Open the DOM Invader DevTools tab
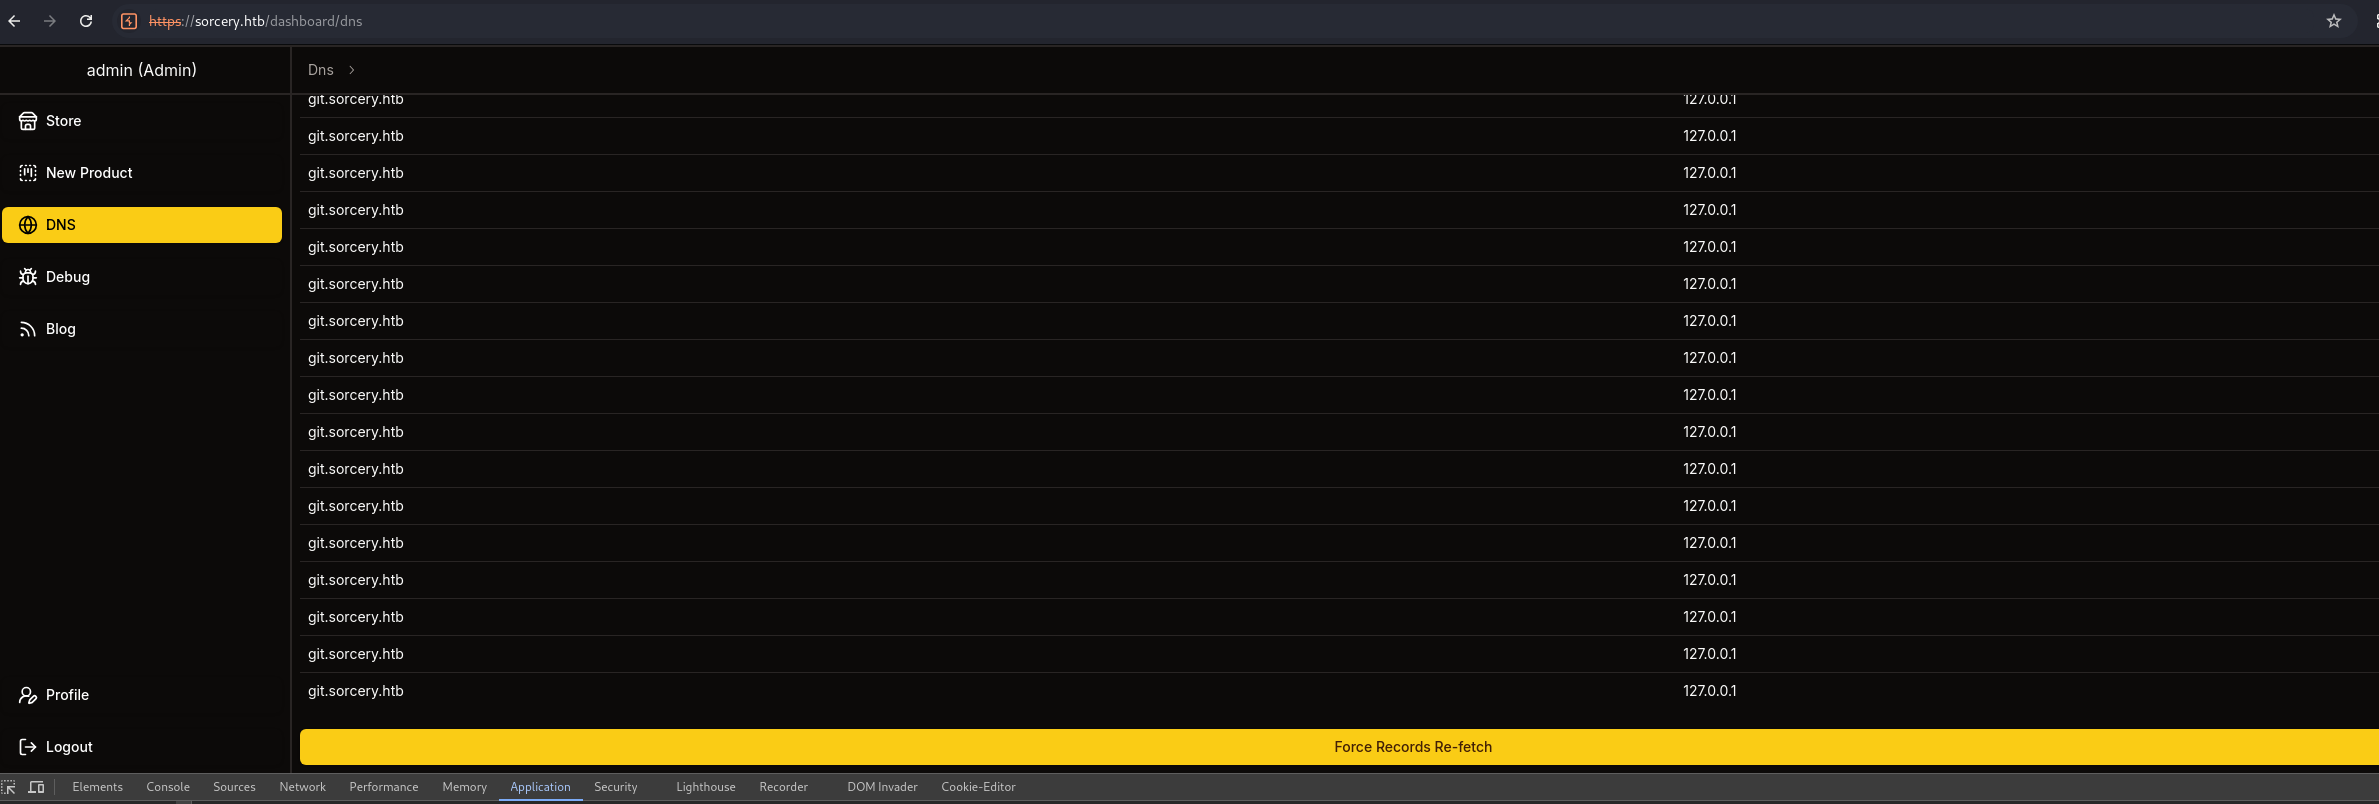 click(883, 787)
